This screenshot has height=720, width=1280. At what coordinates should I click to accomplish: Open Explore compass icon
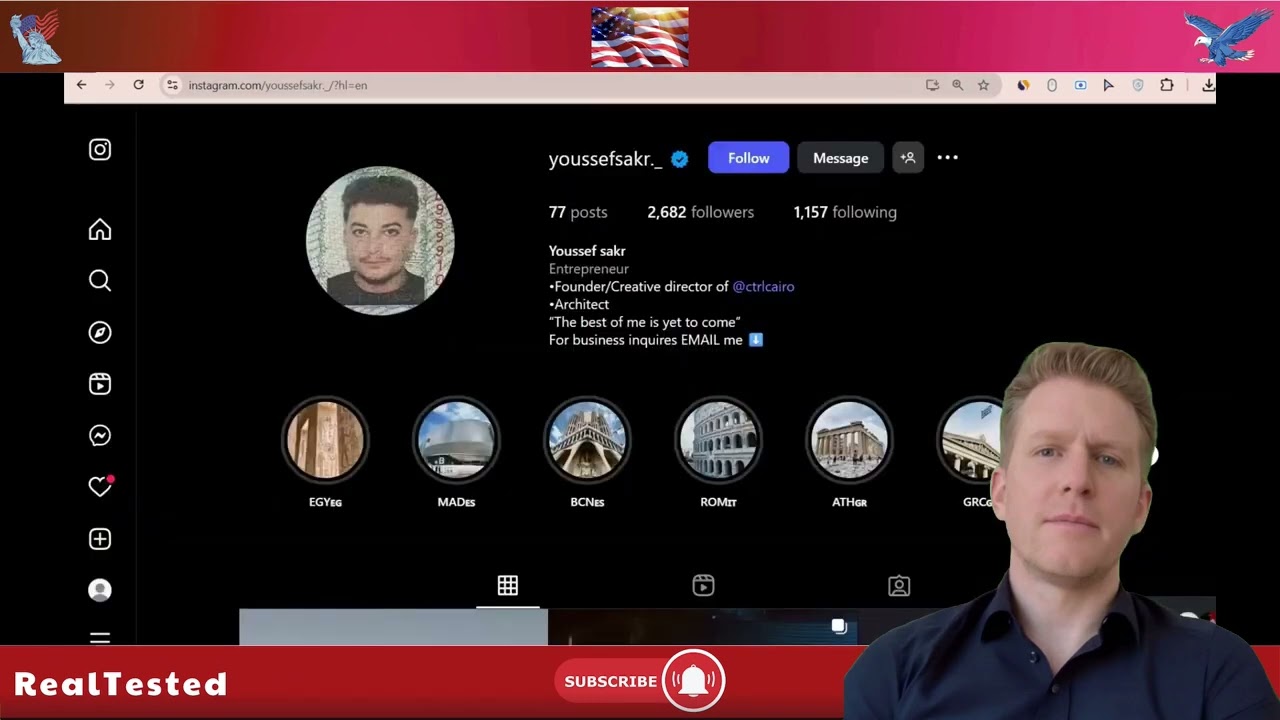(x=100, y=333)
